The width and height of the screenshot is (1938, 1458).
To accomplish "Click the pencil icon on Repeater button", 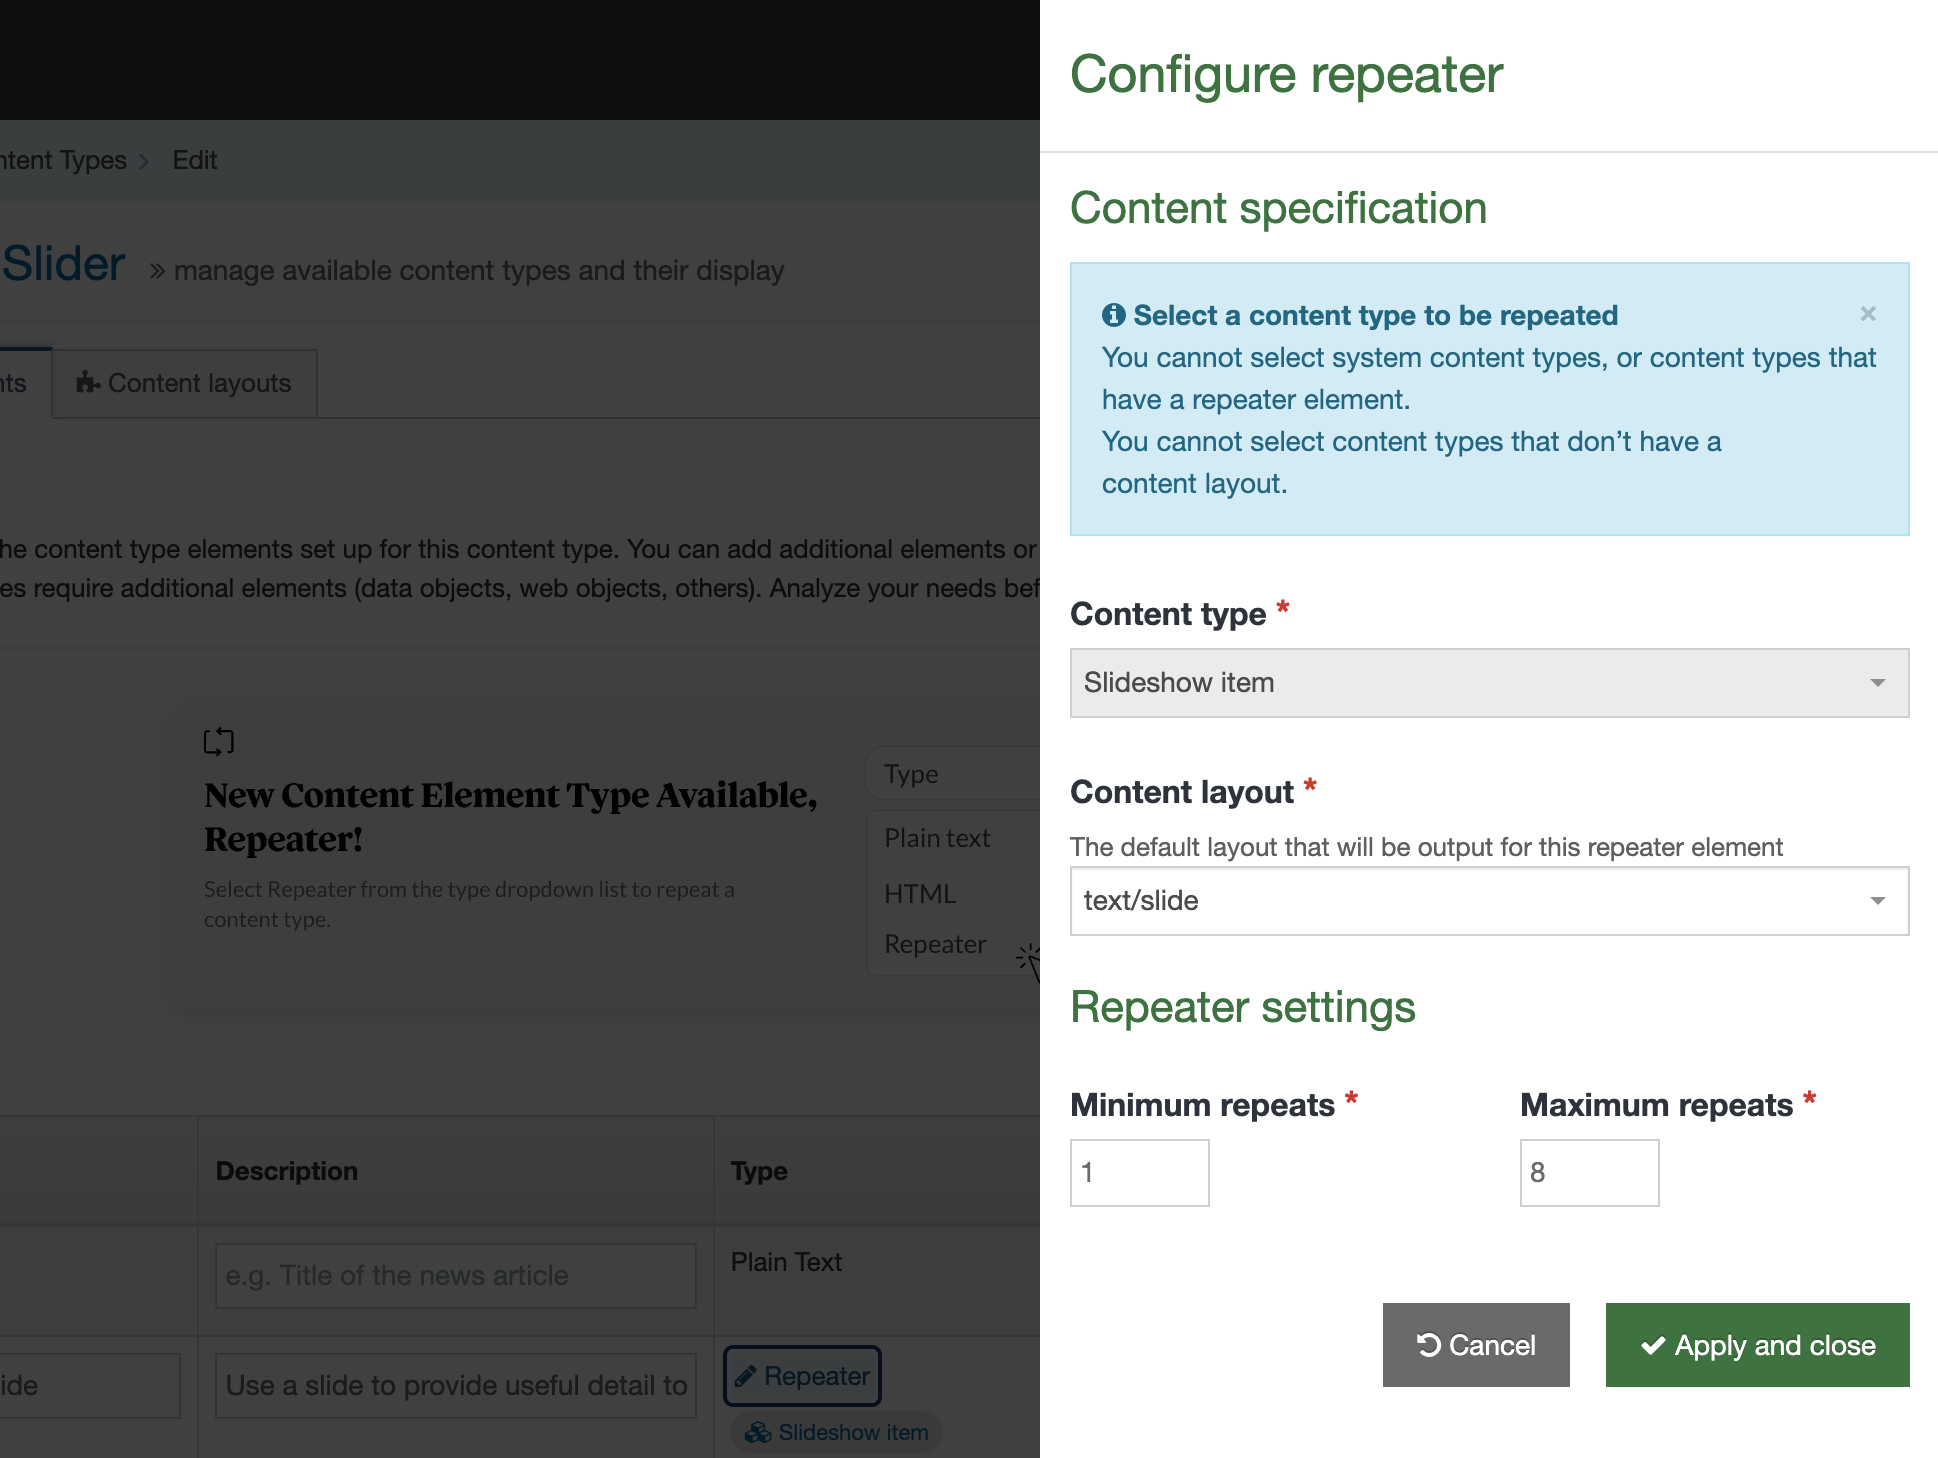I will click(x=745, y=1377).
